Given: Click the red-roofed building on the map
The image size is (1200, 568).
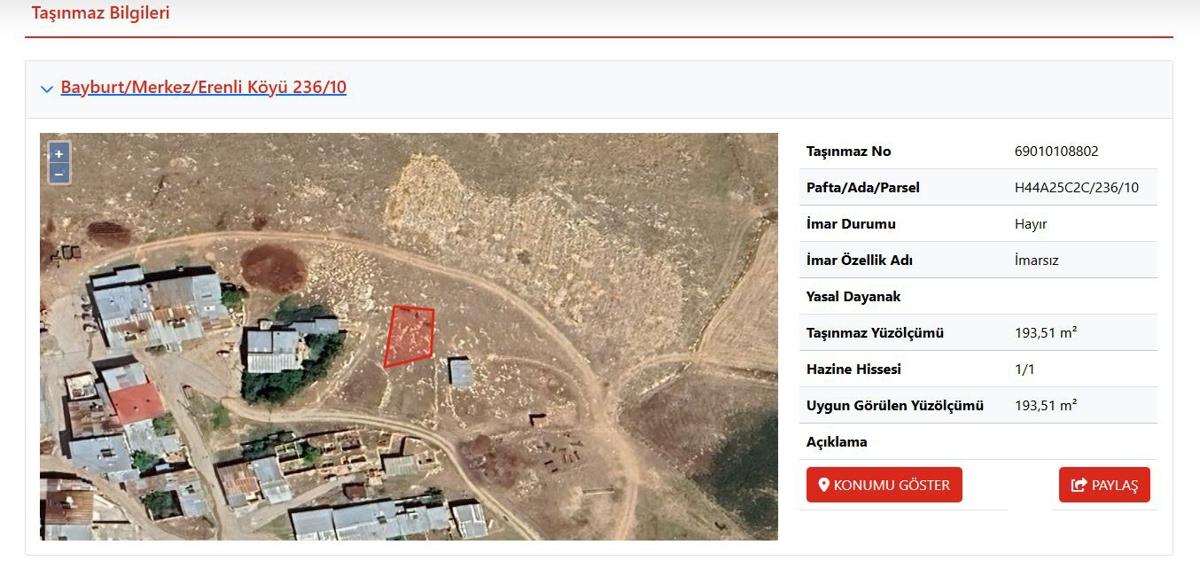Looking at the screenshot, I should click(x=135, y=402).
